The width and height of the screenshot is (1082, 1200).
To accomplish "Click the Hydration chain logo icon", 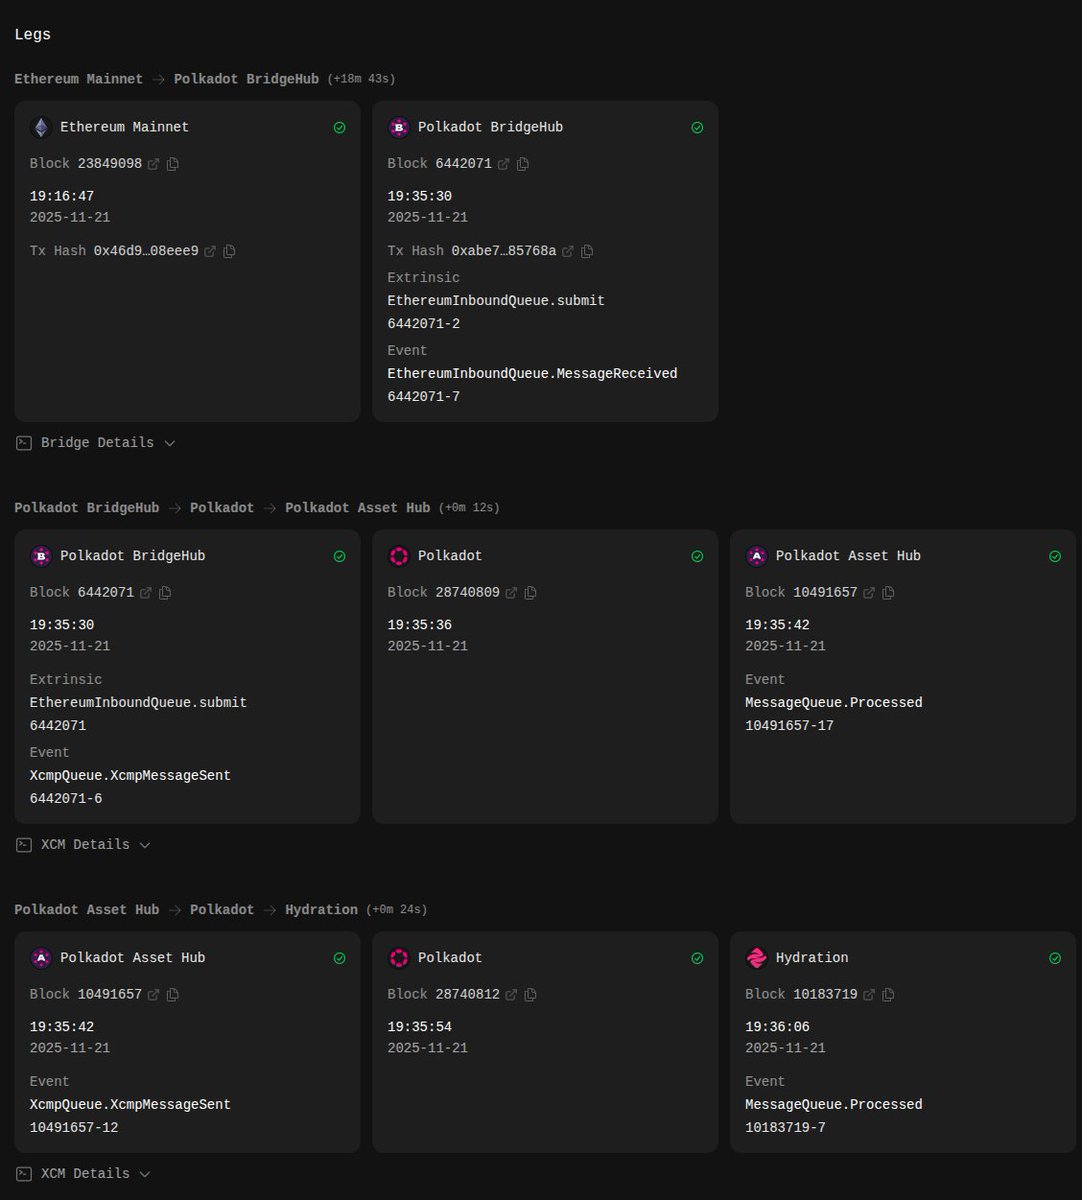I will (x=757, y=958).
